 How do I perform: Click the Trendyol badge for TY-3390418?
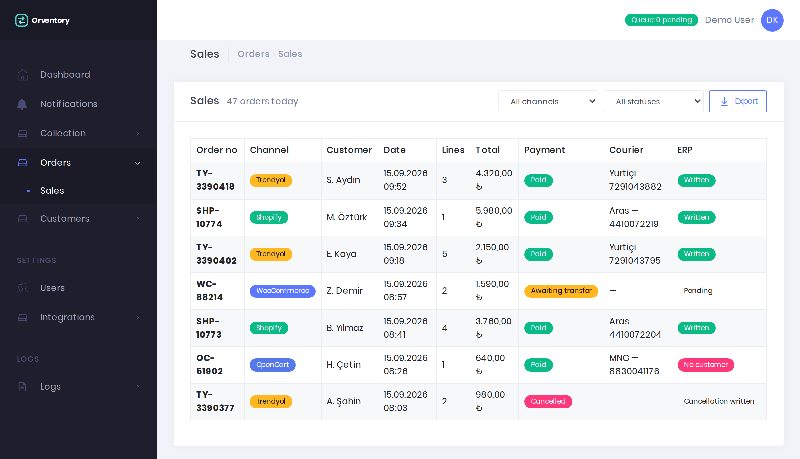271,180
